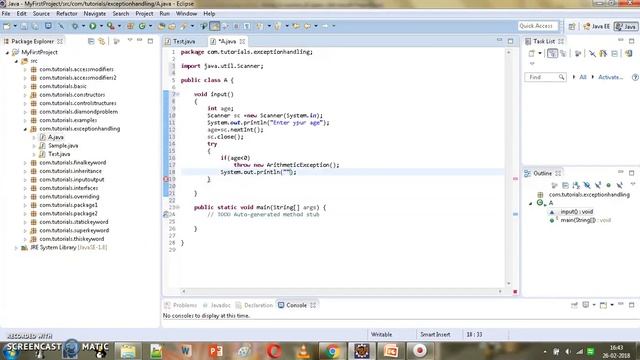Click the Save disk icon in toolbar
640x360 pixels.
point(24,26)
